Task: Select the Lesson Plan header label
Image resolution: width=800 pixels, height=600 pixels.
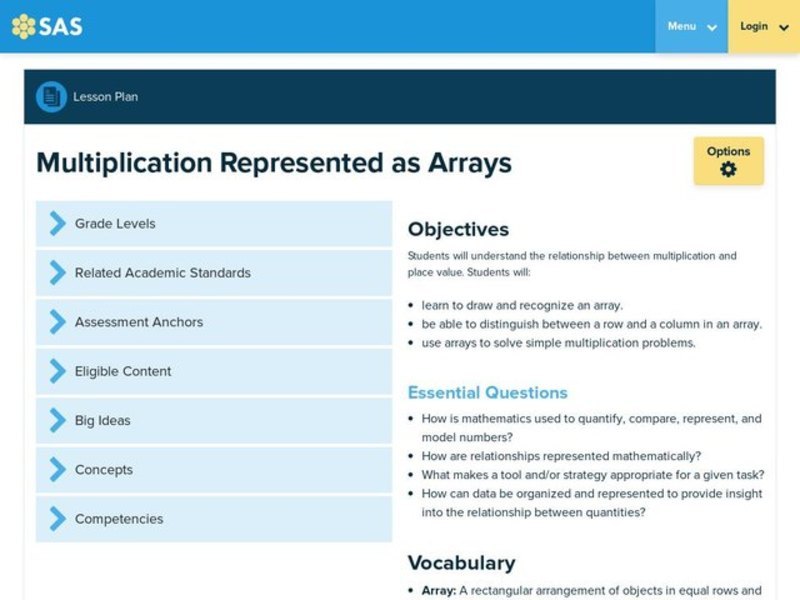Action: point(105,96)
